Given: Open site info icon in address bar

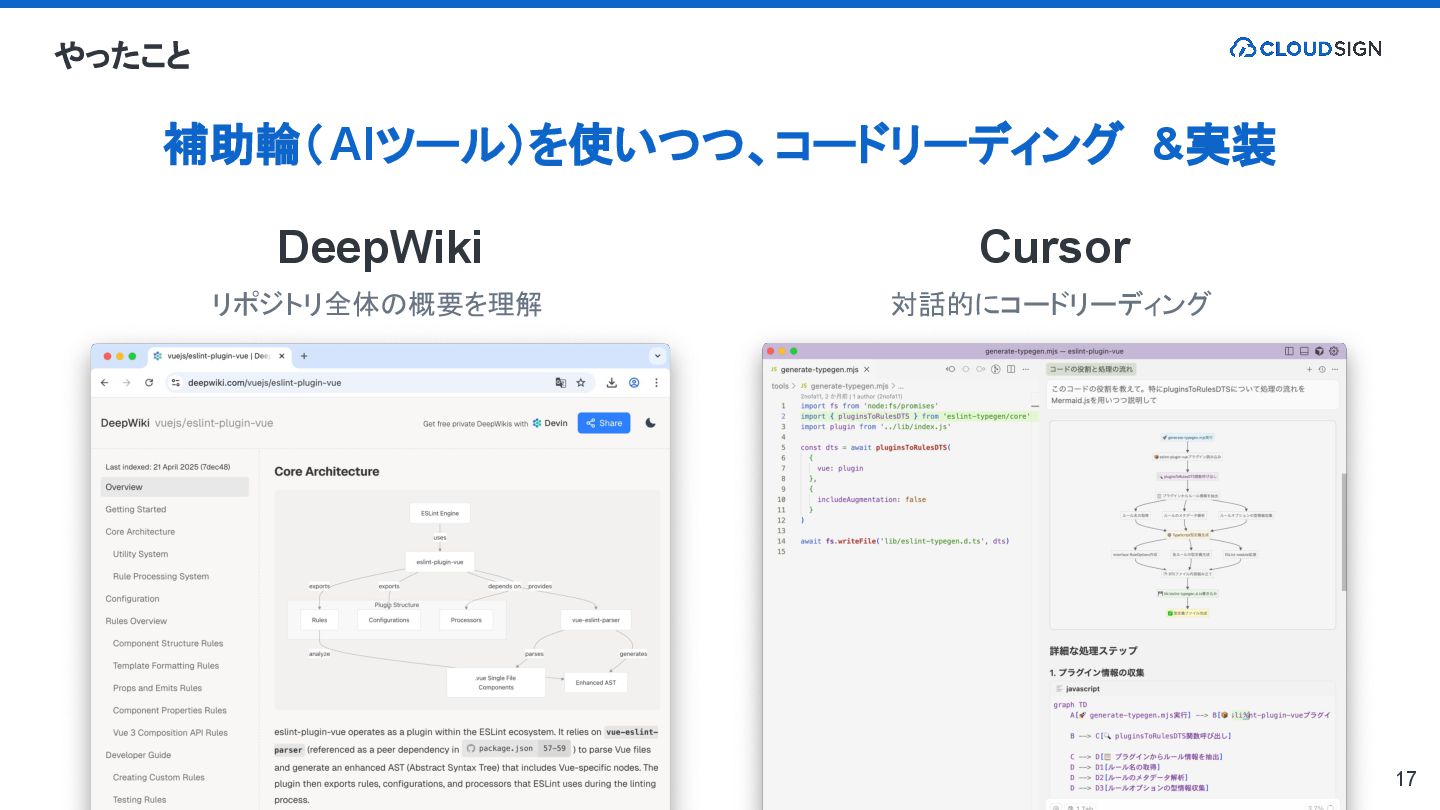Looking at the screenshot, I should point(175,382).
